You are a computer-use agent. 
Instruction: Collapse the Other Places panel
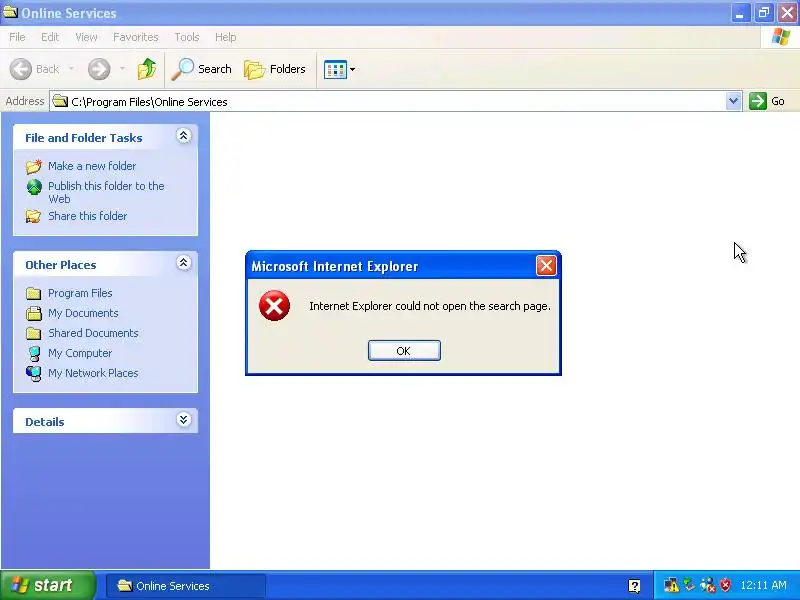(184, 263)
